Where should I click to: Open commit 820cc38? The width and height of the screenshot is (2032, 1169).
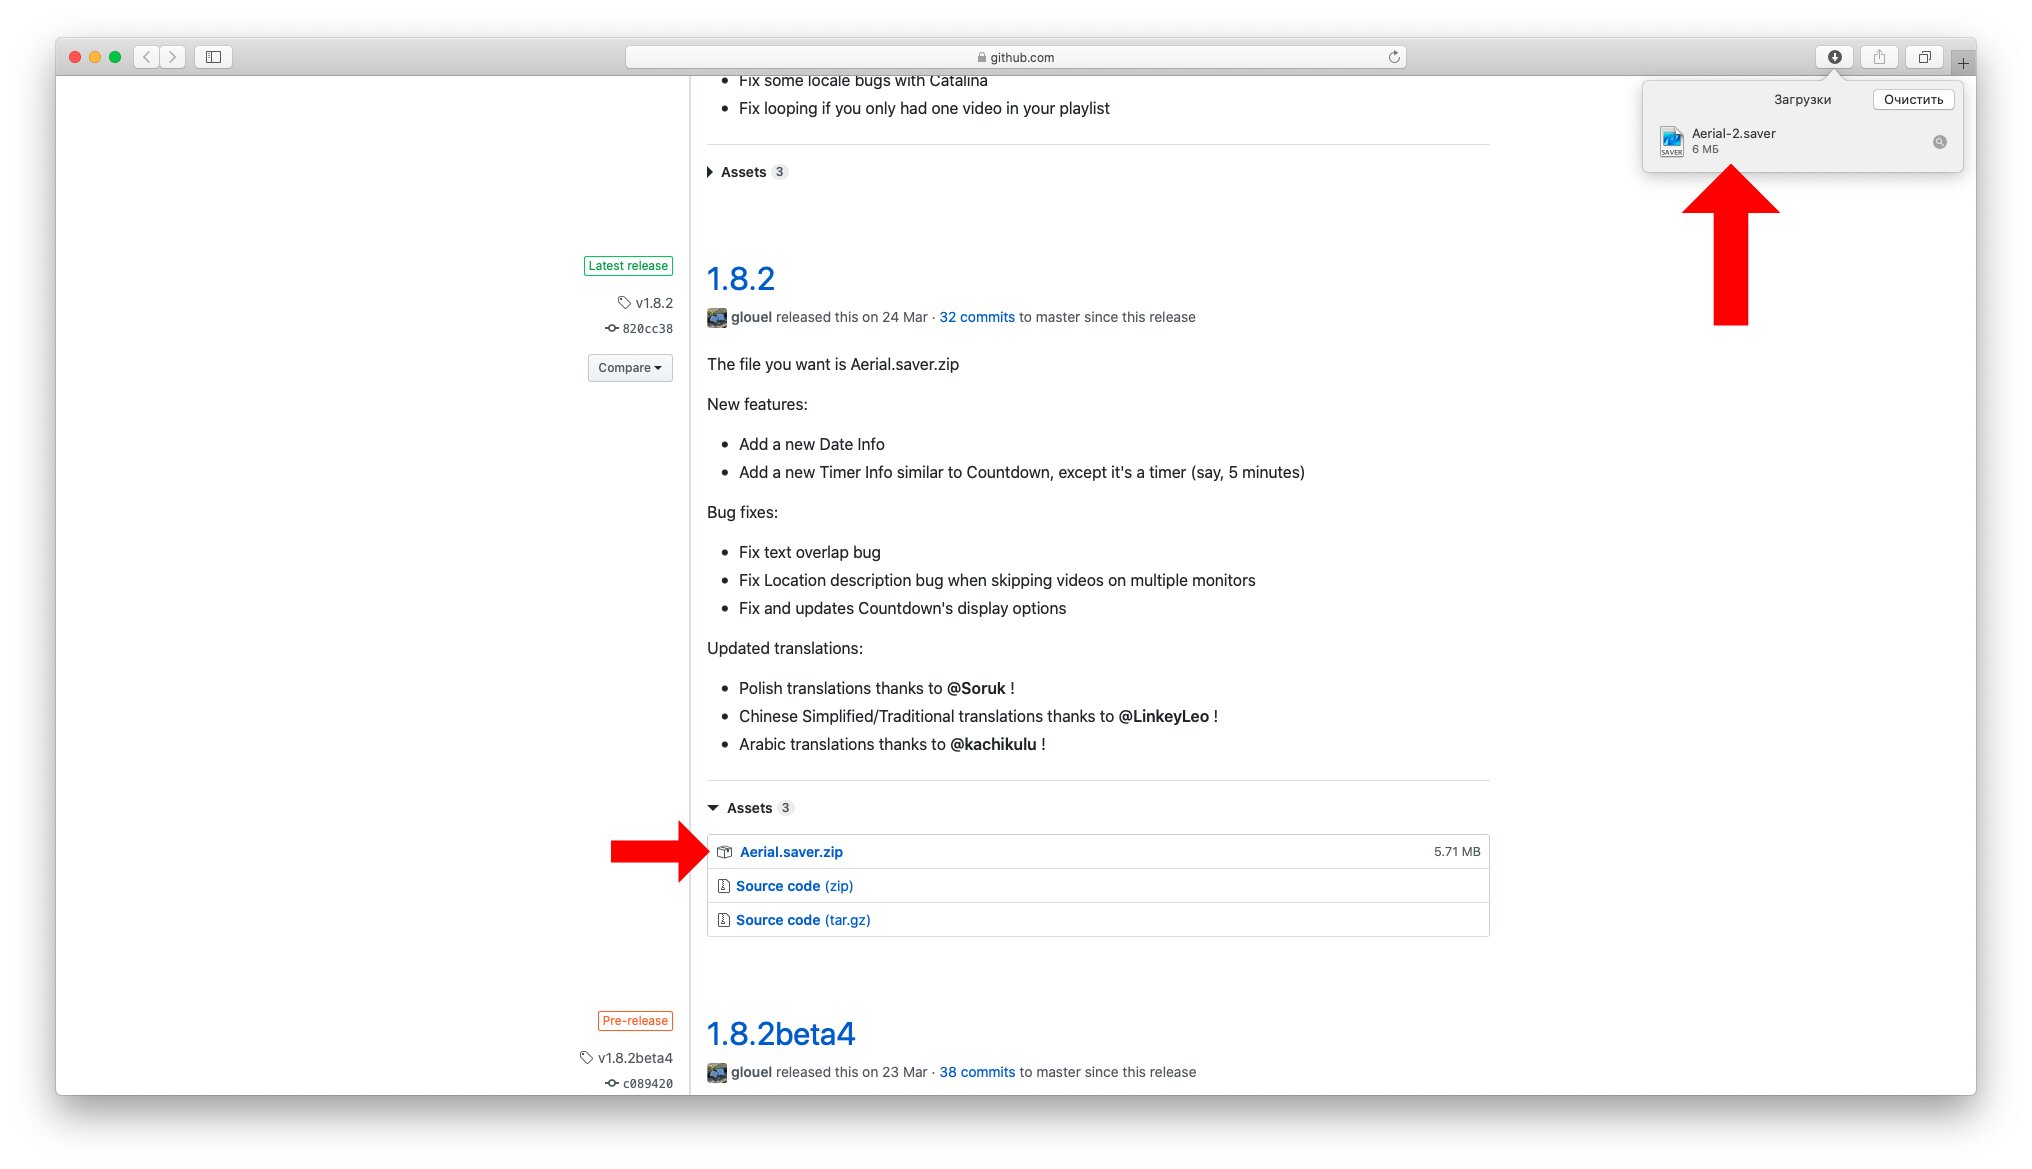click(647, 328)
